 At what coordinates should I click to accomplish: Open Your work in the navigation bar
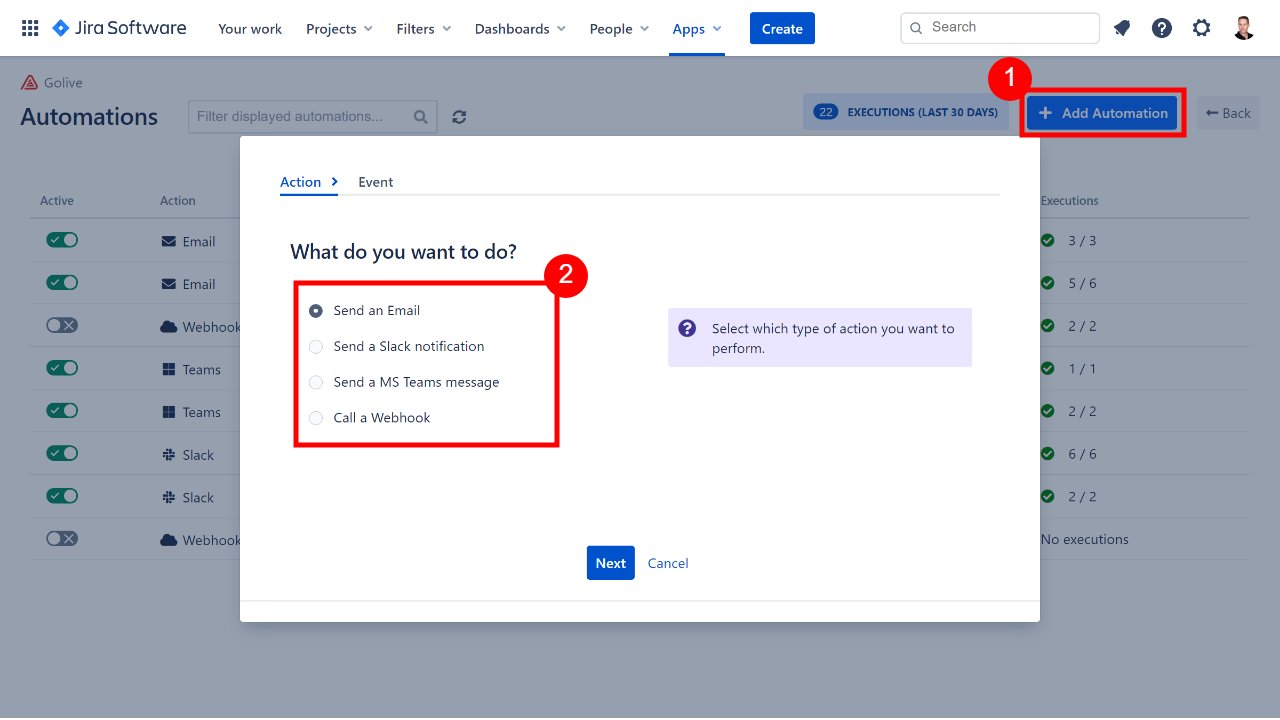coord(250,29)
